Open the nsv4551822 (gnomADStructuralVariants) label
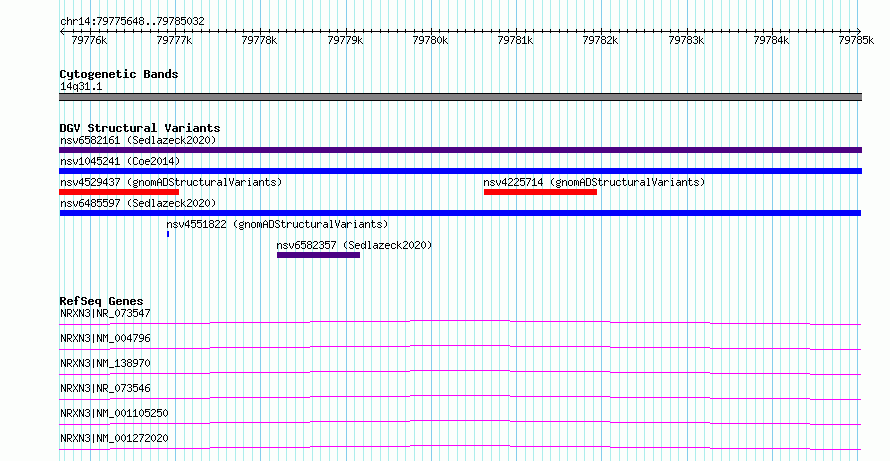The height and width of the screenshot is (461, 890). 277,224
